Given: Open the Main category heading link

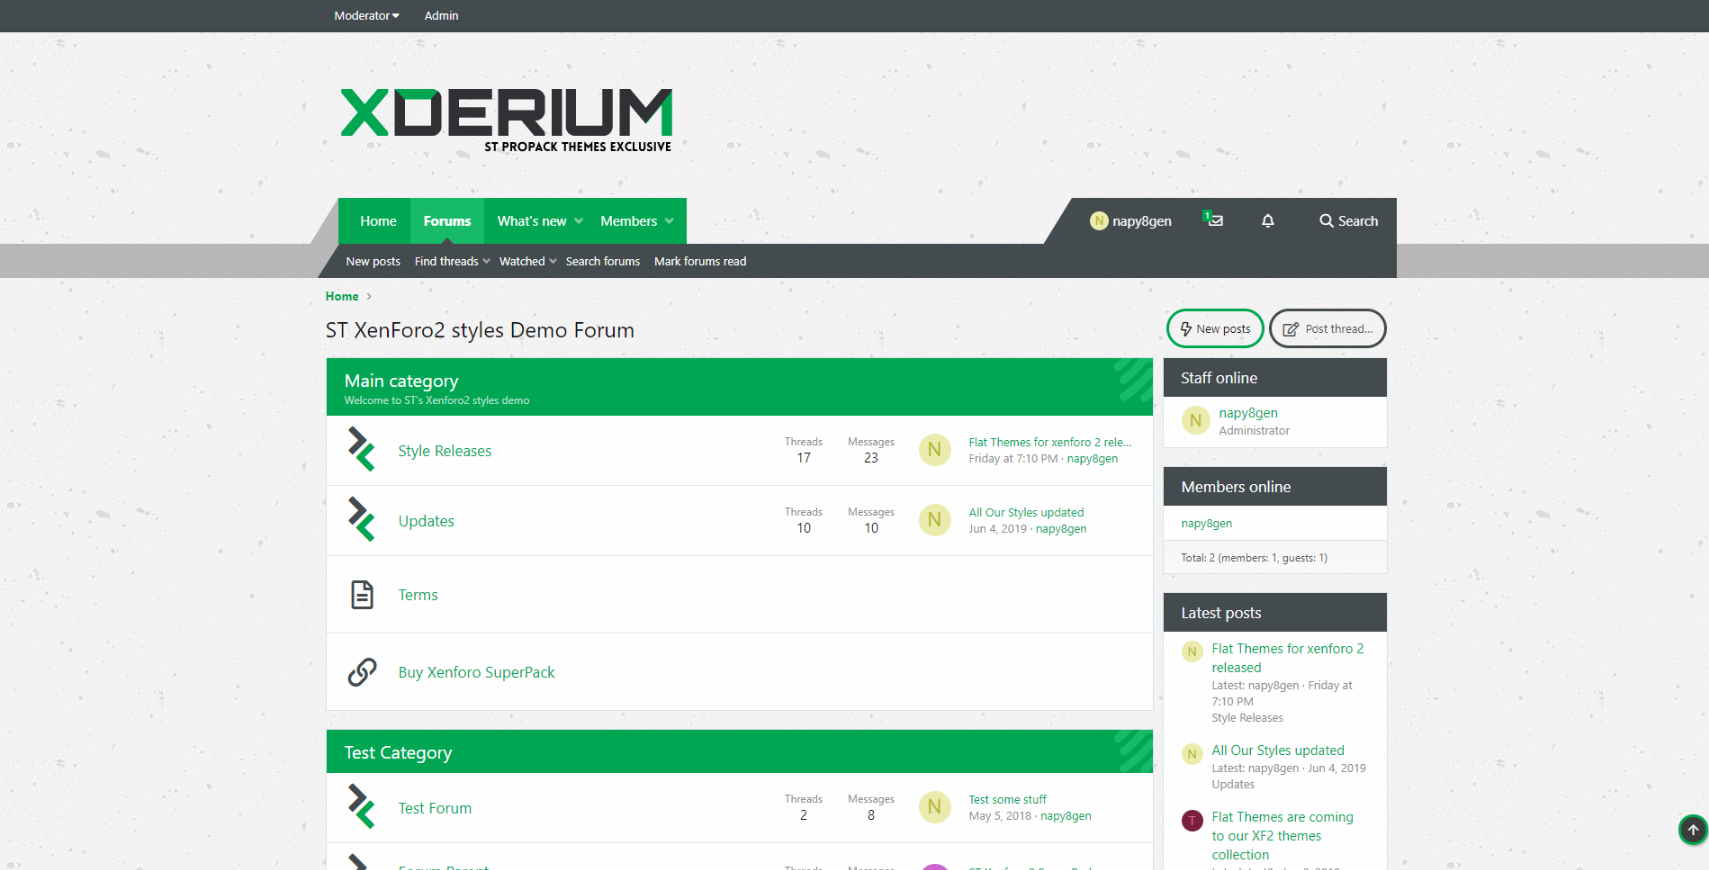Looking at the screenshot, I should click(x=401, y=380).
